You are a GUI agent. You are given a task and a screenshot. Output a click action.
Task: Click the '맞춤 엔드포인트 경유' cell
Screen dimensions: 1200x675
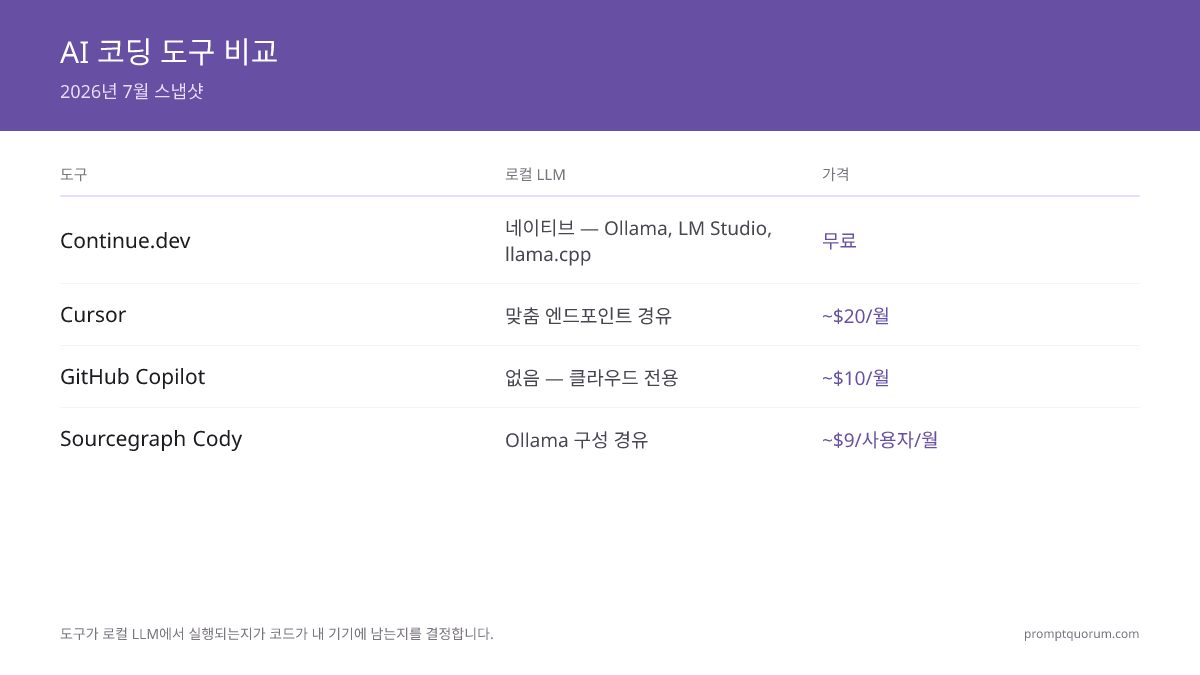click(x=588, y=316)
